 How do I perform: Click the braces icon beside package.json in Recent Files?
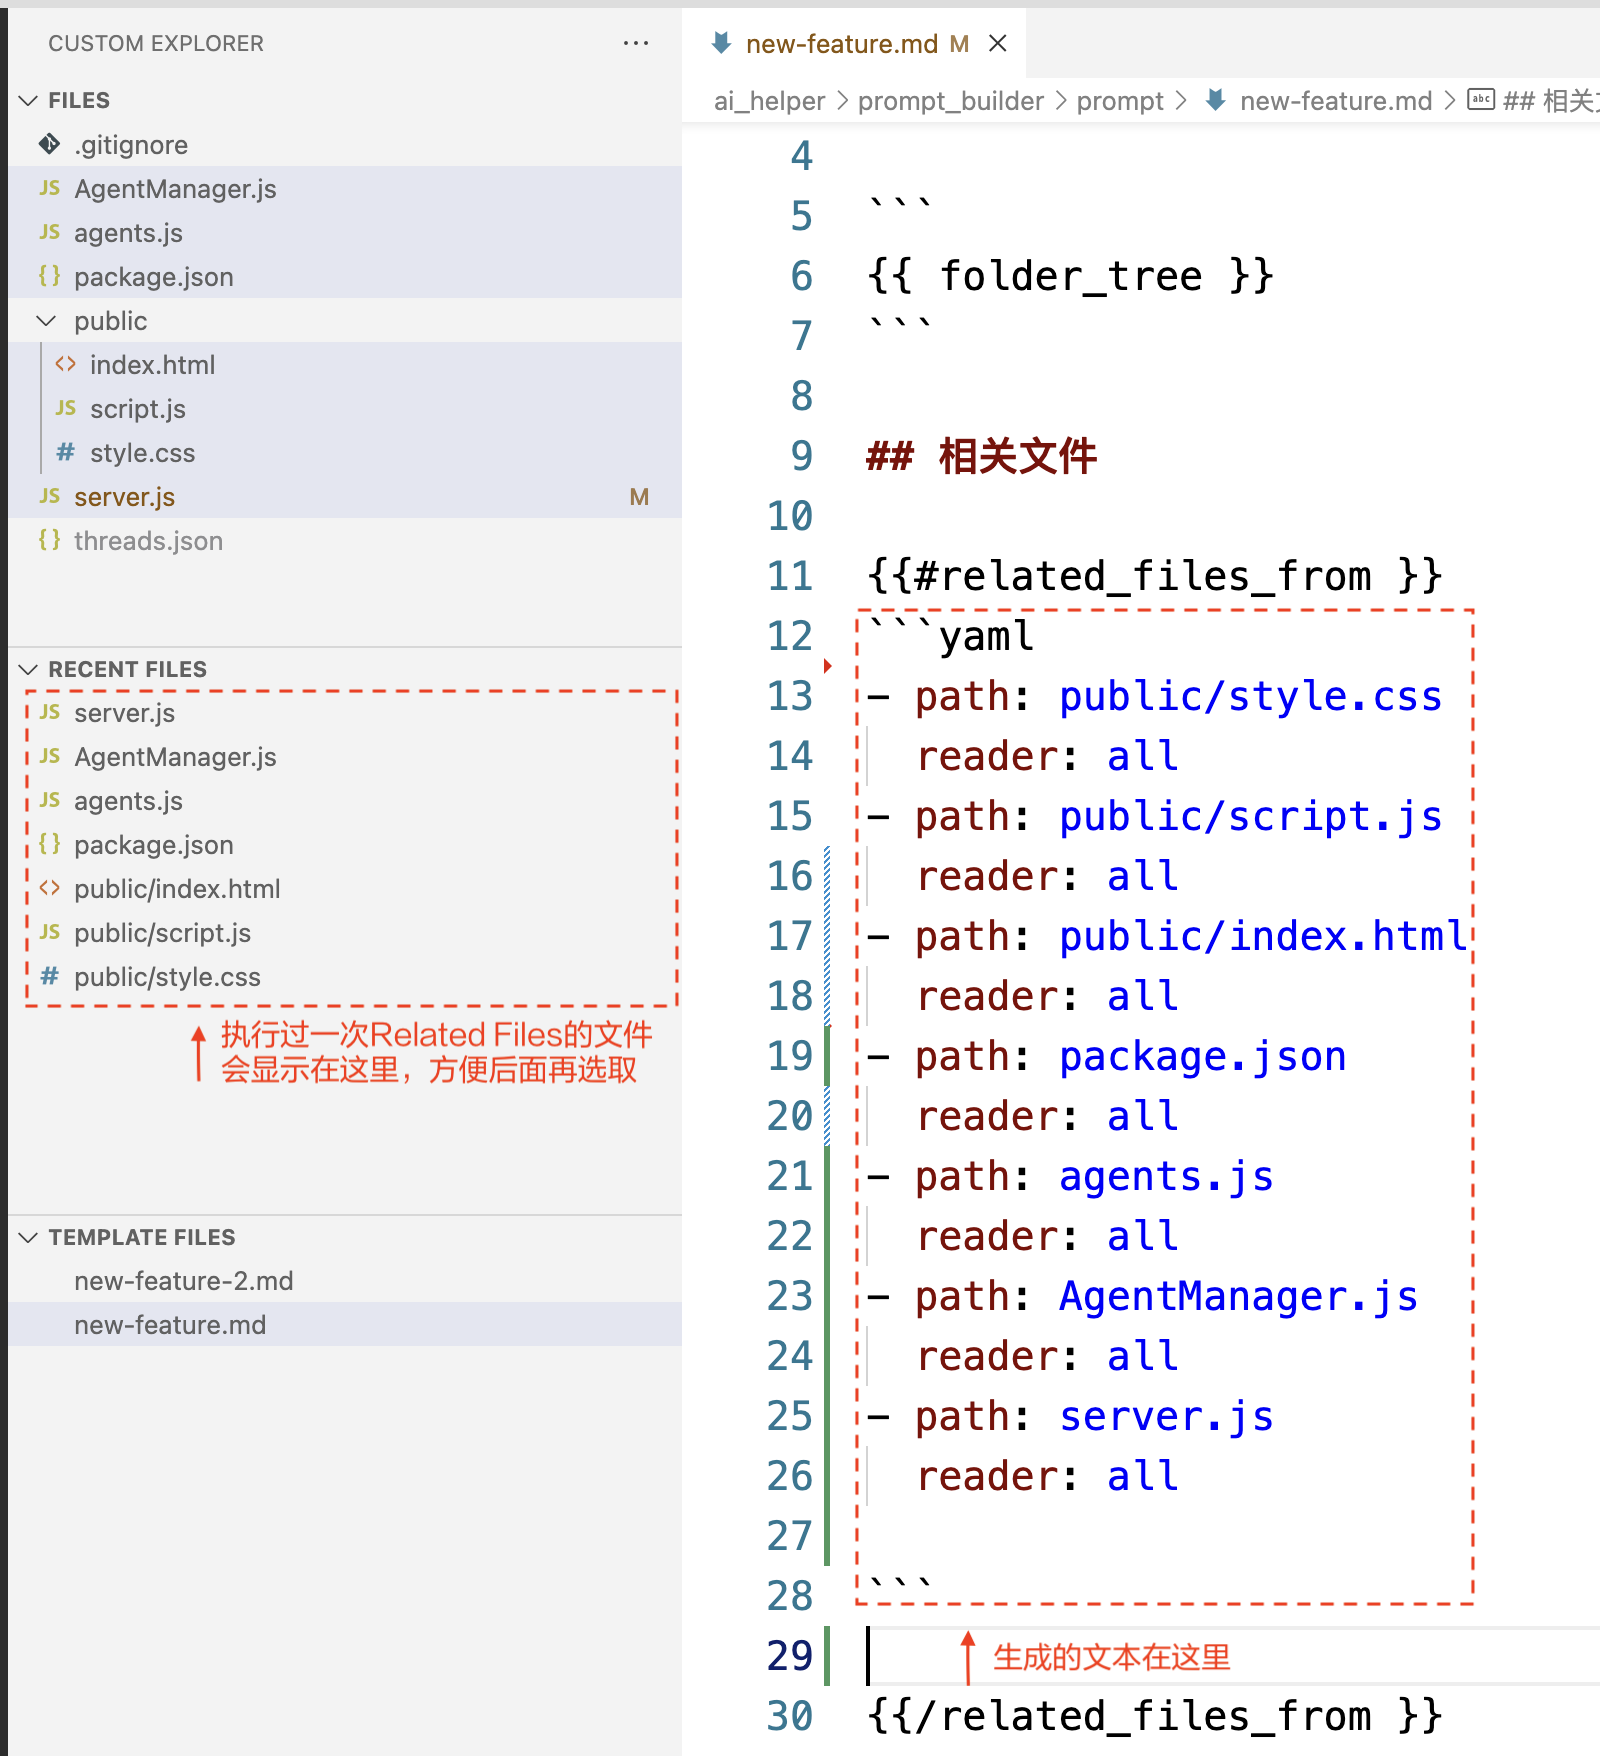(50, 844)
